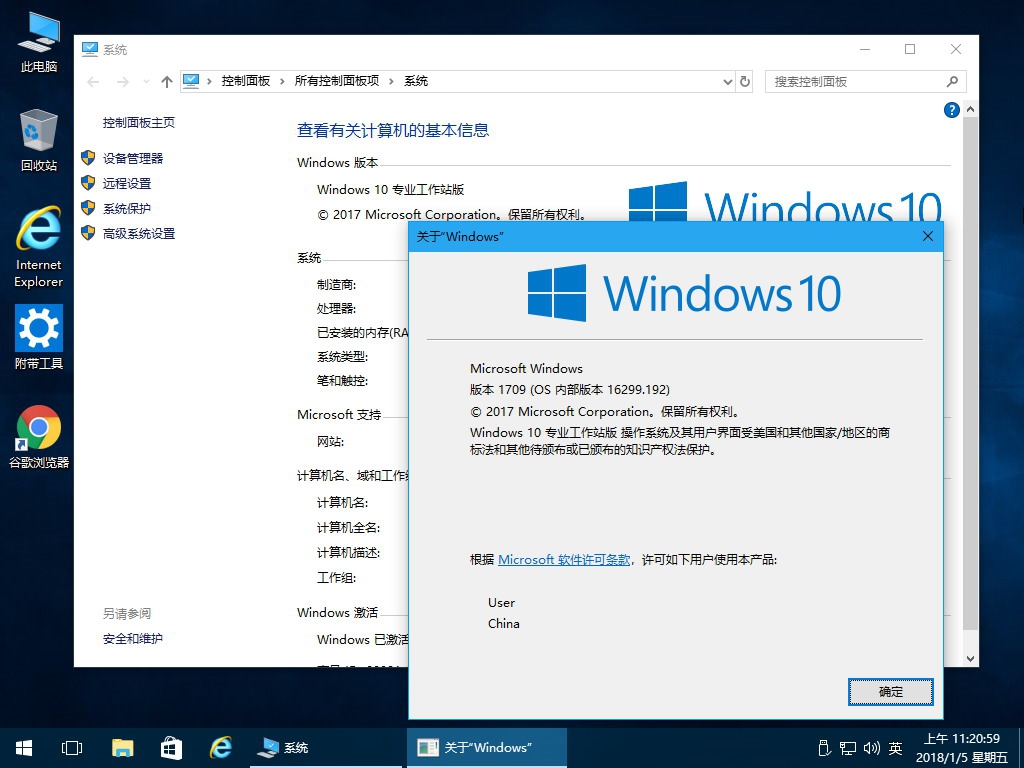Click User licensee name in dialog

(502, 603)
